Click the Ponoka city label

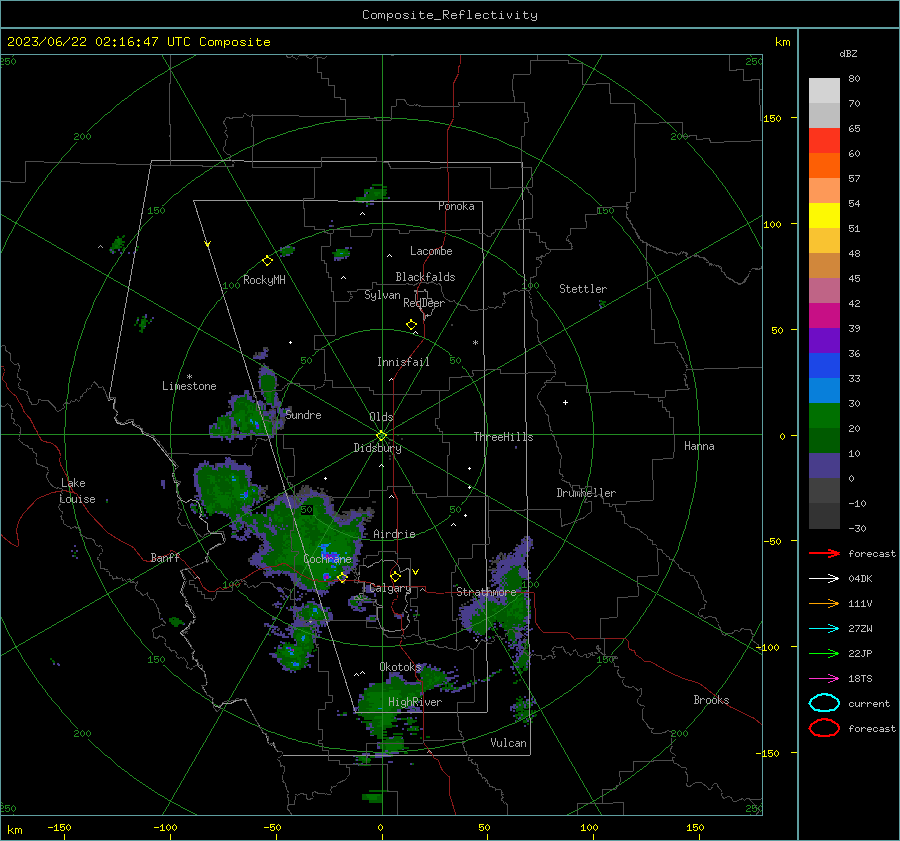(x=456, y=206)
